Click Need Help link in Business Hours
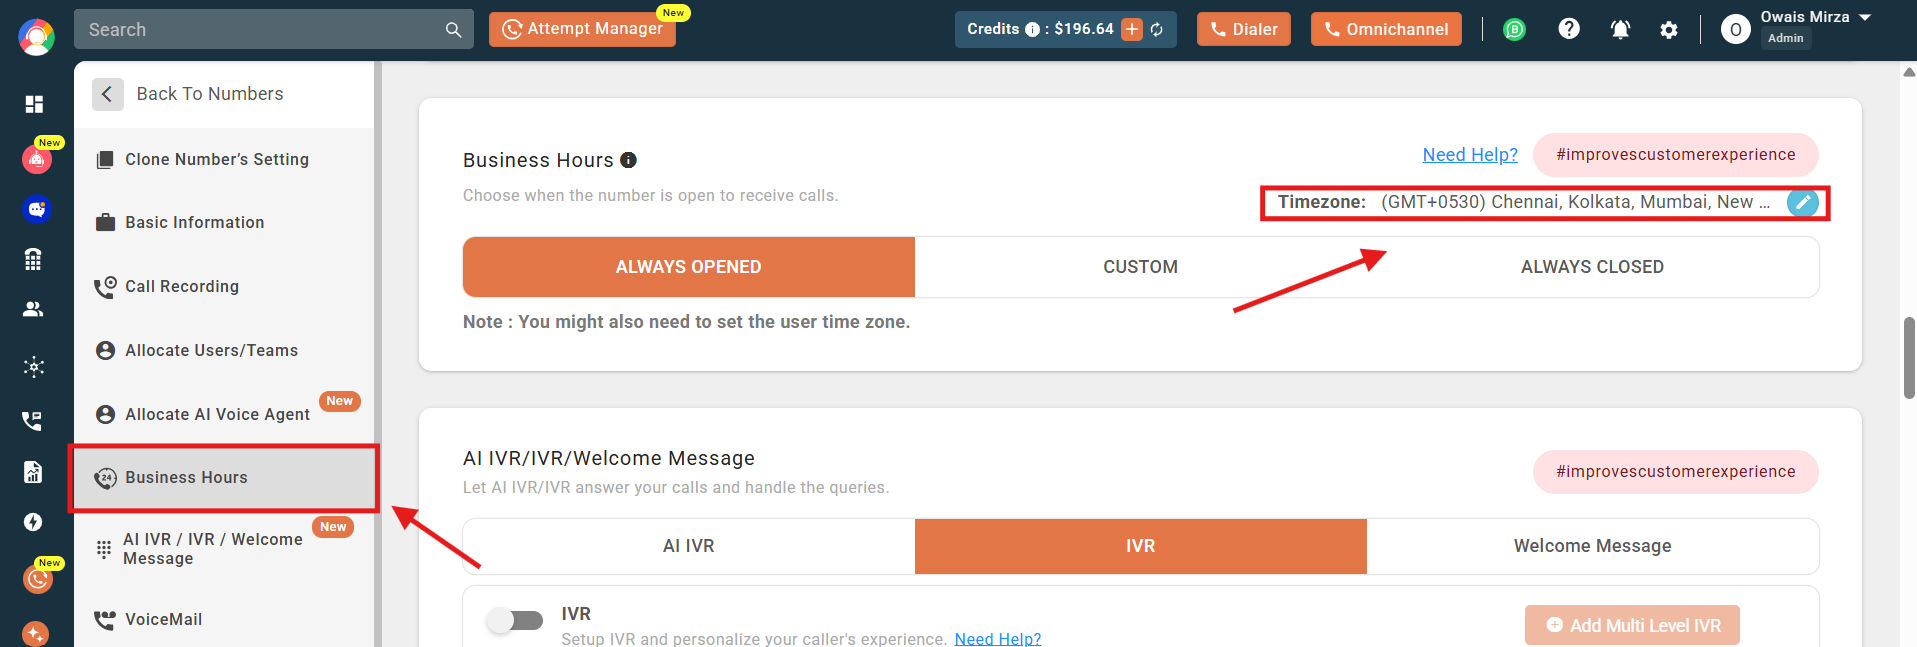Viewport: 1917px width, 647px height. [x=1470, y=155]
